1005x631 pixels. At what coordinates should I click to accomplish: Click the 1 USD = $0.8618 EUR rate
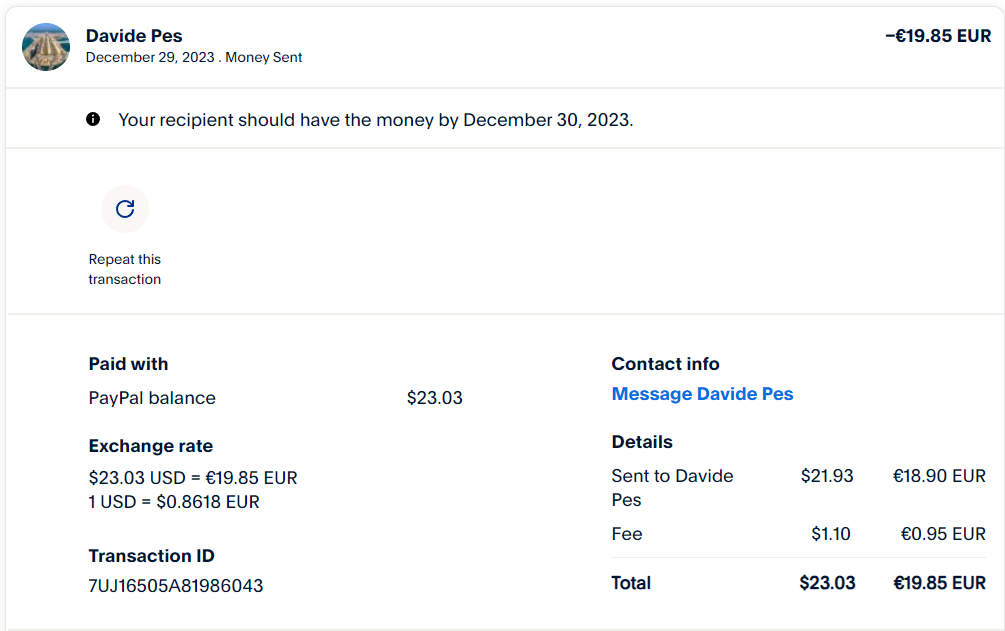pos(174,502)
